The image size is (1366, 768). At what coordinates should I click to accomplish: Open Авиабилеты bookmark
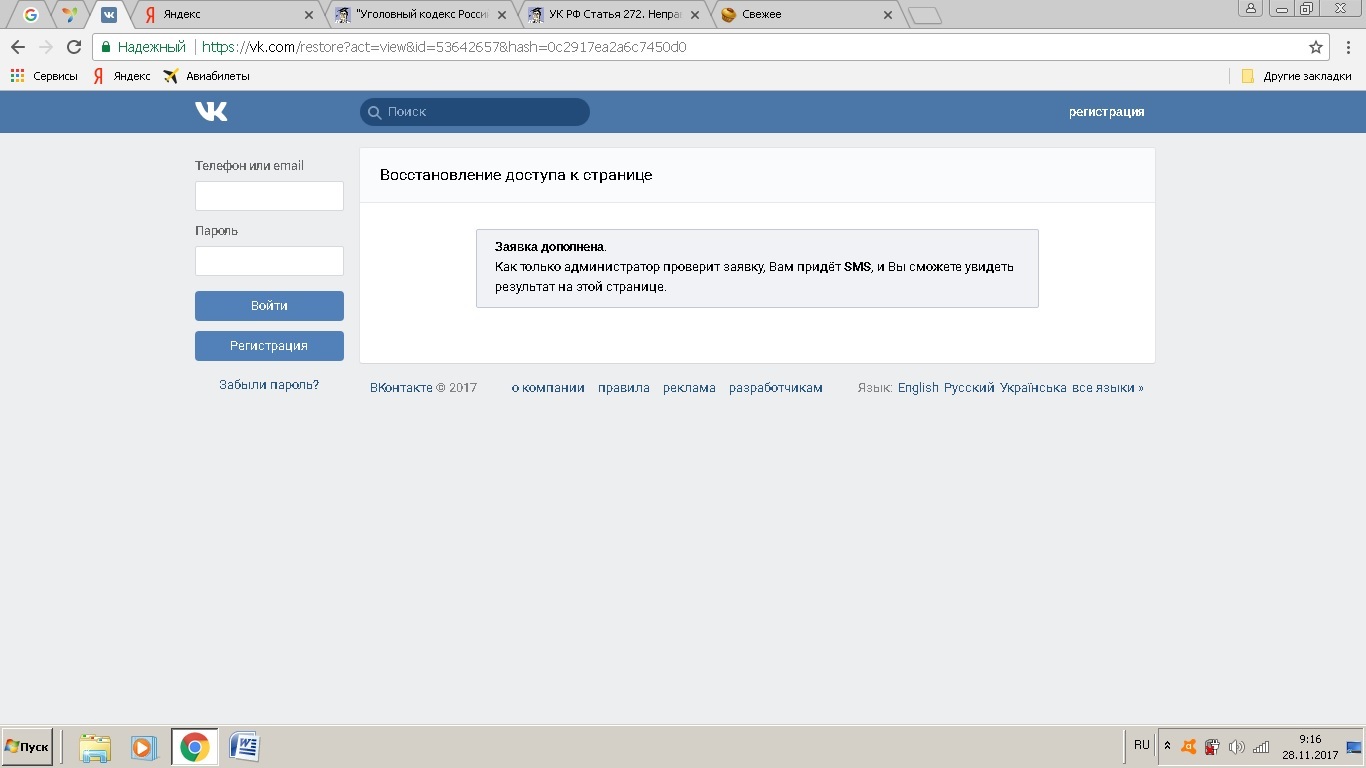[206, 76]
